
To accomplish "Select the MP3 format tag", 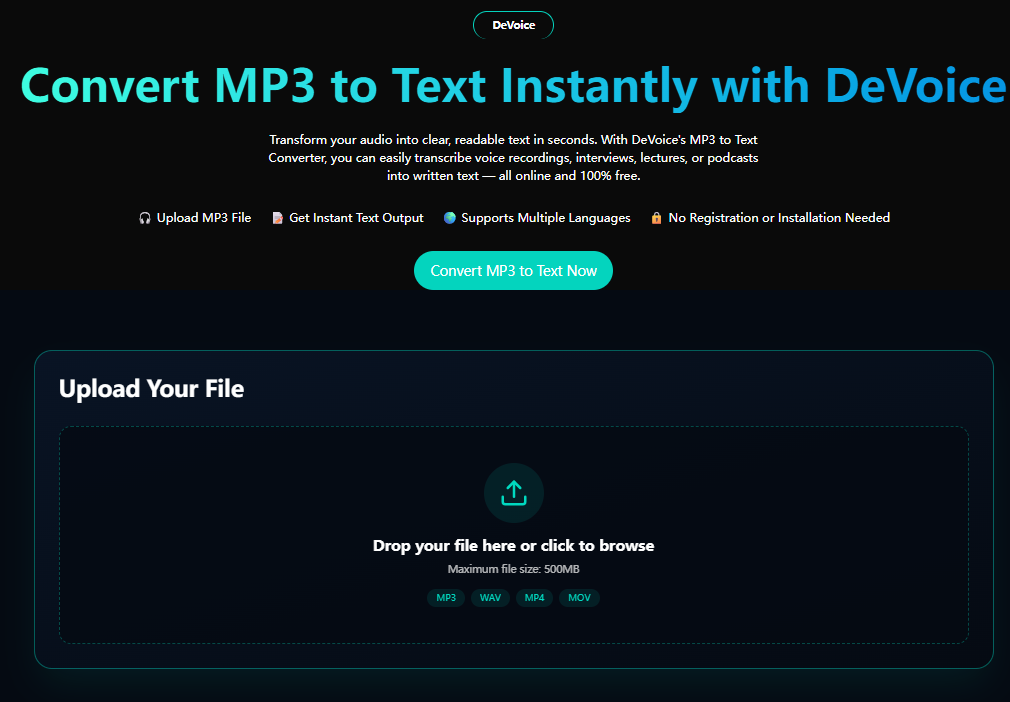I will coord(446,598).
